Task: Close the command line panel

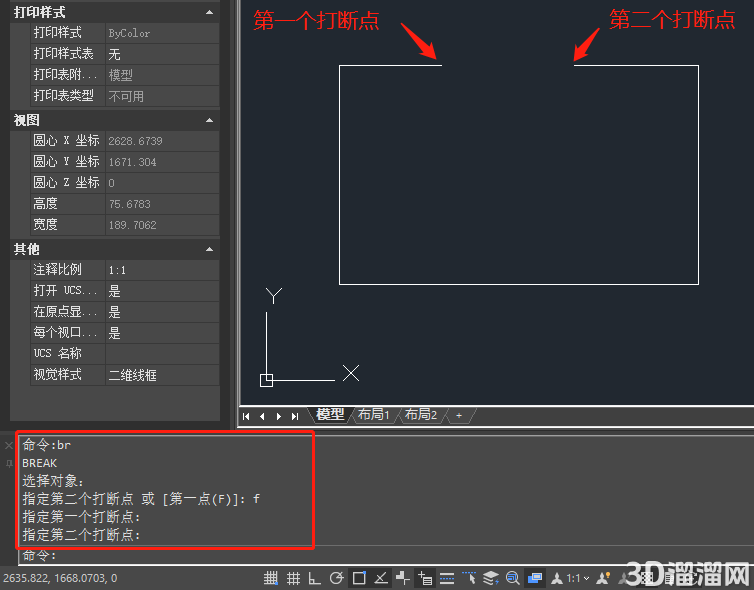Action: click(9, 446)
